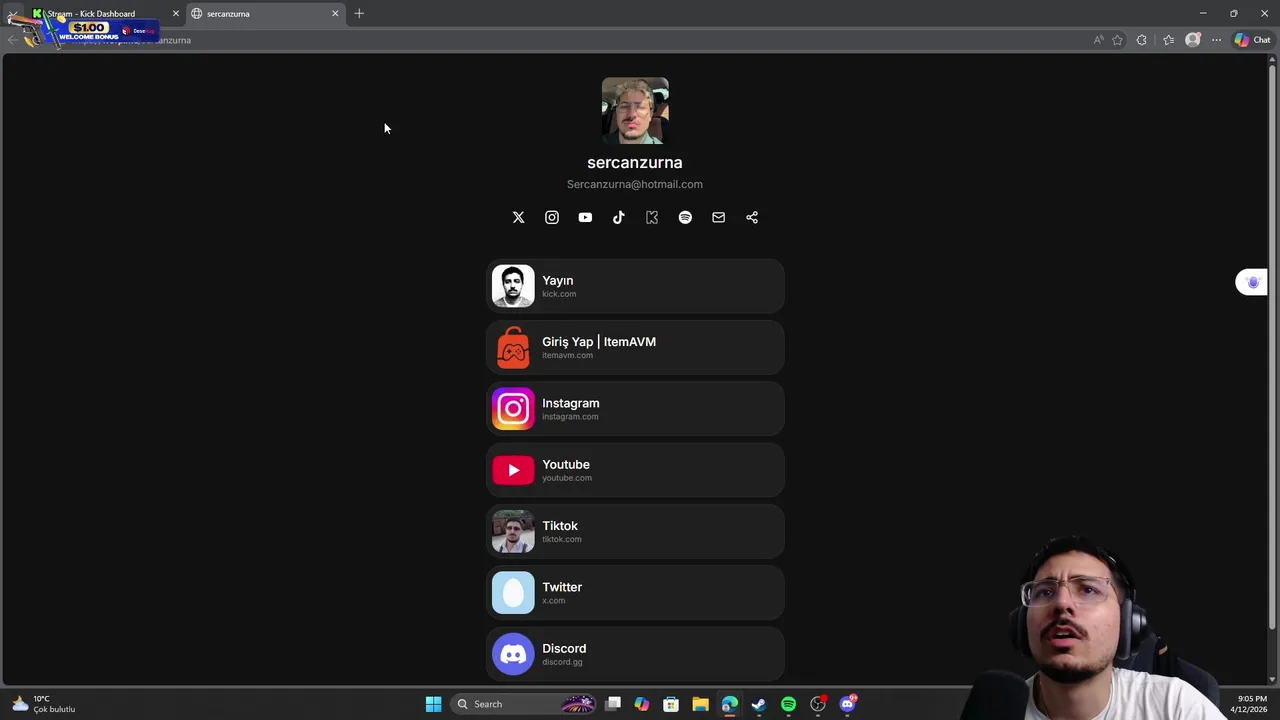Click the Sercanzurna@hotmail.com email text
1280x720 pixels.
[635, 184]
